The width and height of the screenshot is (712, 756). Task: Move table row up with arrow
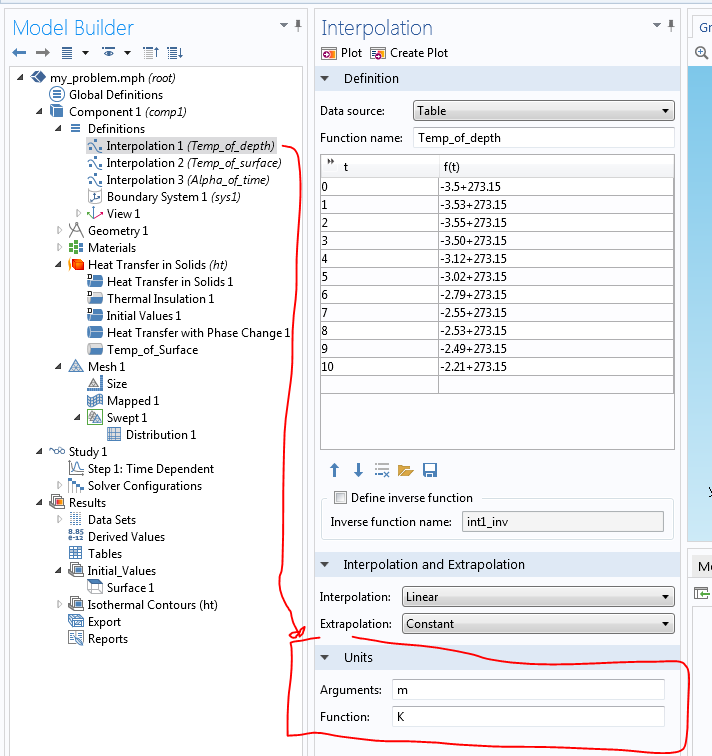click(x=335, y=470)
